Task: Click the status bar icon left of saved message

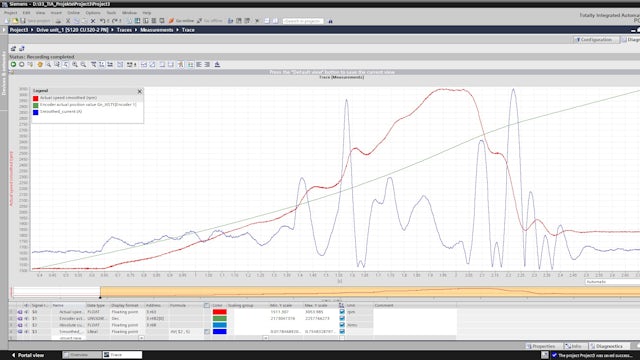Action: coord(544,355)
